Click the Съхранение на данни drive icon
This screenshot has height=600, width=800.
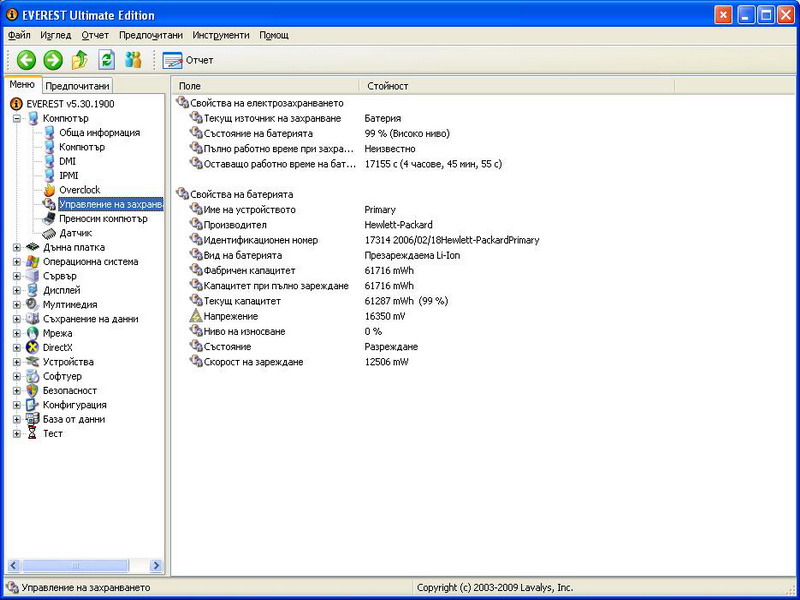[x=32, y=319]
